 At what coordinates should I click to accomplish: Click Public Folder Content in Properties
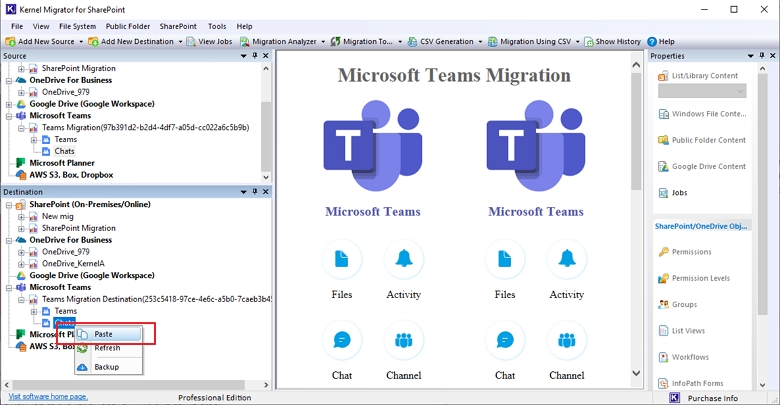click(702, 140)
